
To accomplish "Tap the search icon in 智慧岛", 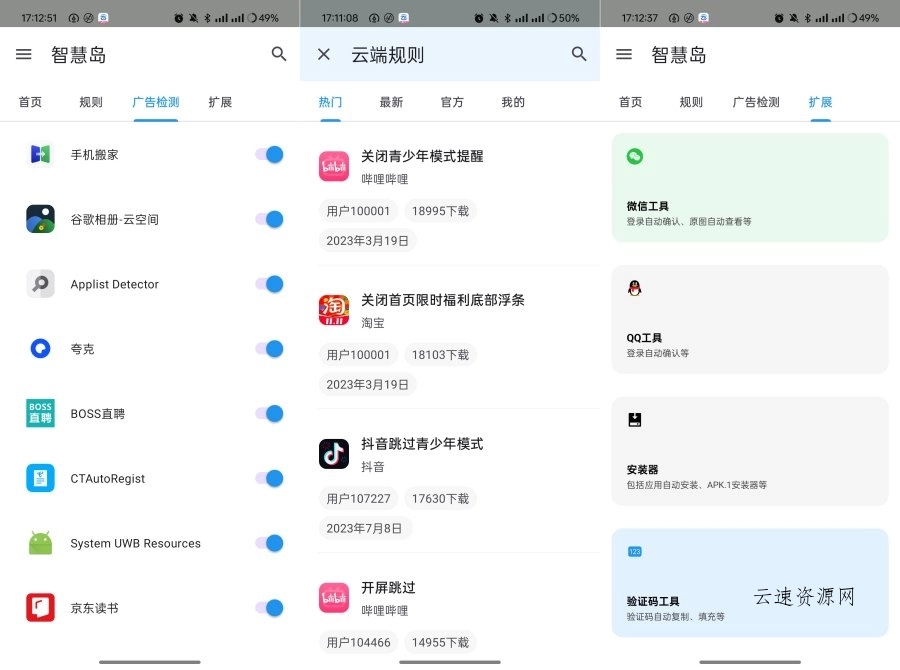I will [x=279, y=54].
